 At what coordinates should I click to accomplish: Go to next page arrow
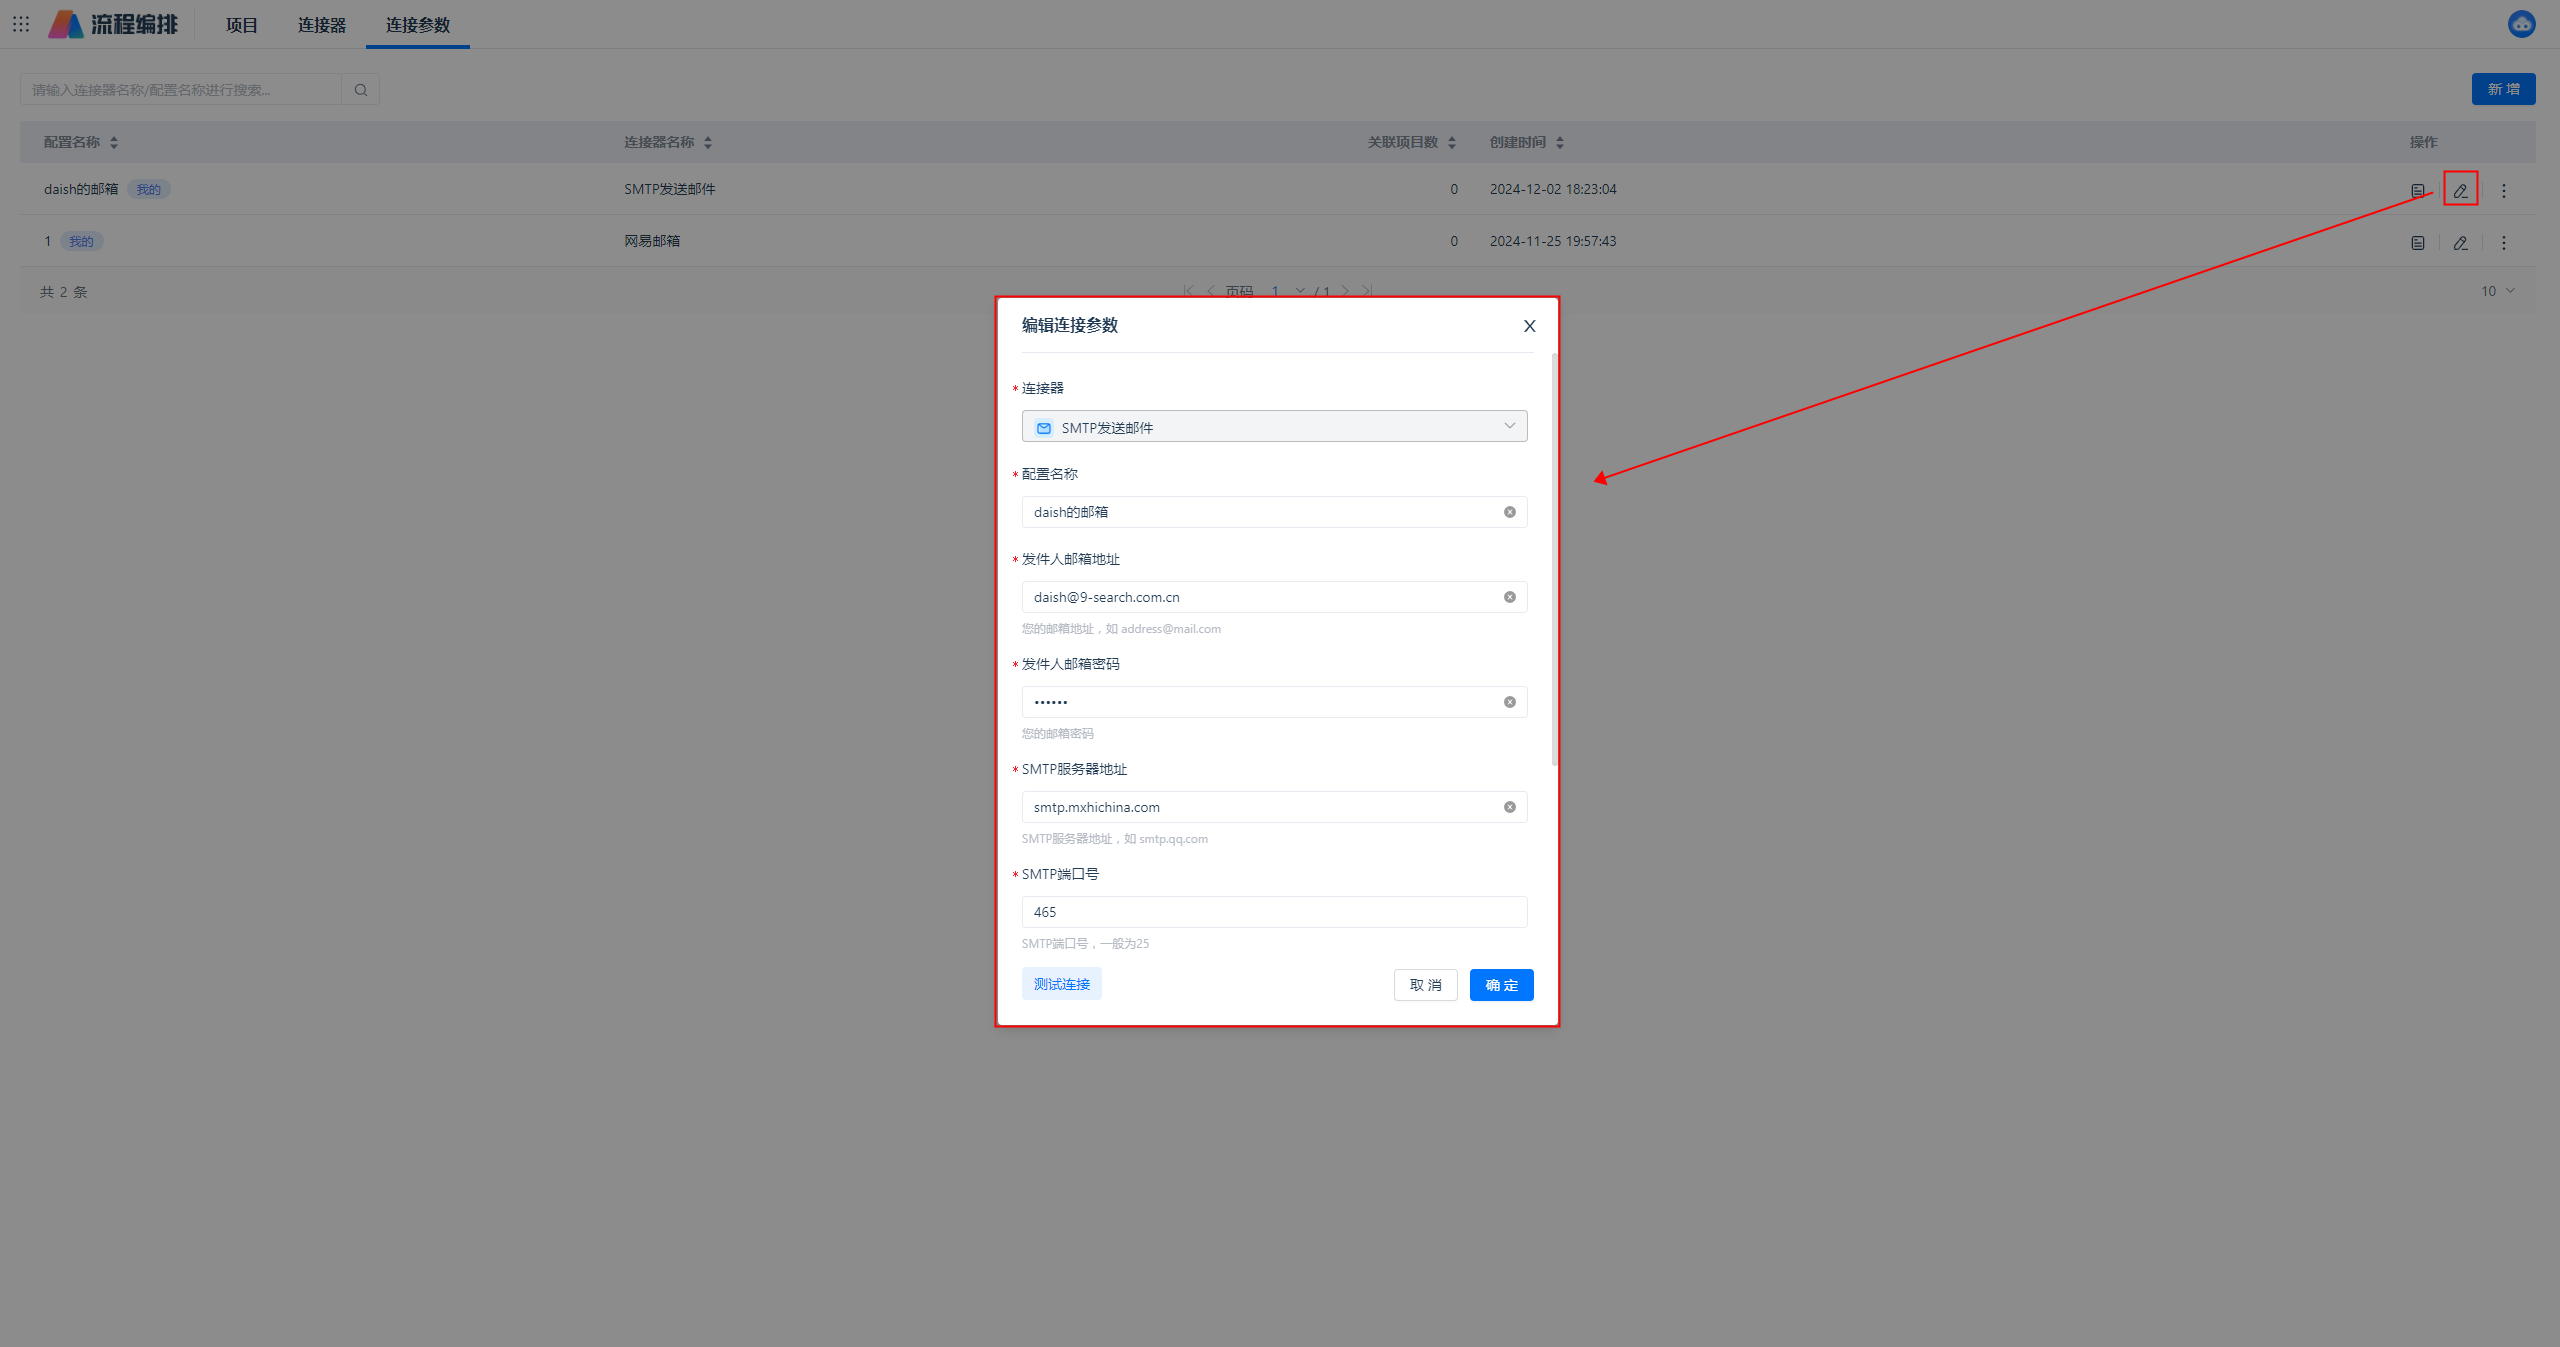pyautogui.click(x=1345, y=291)
